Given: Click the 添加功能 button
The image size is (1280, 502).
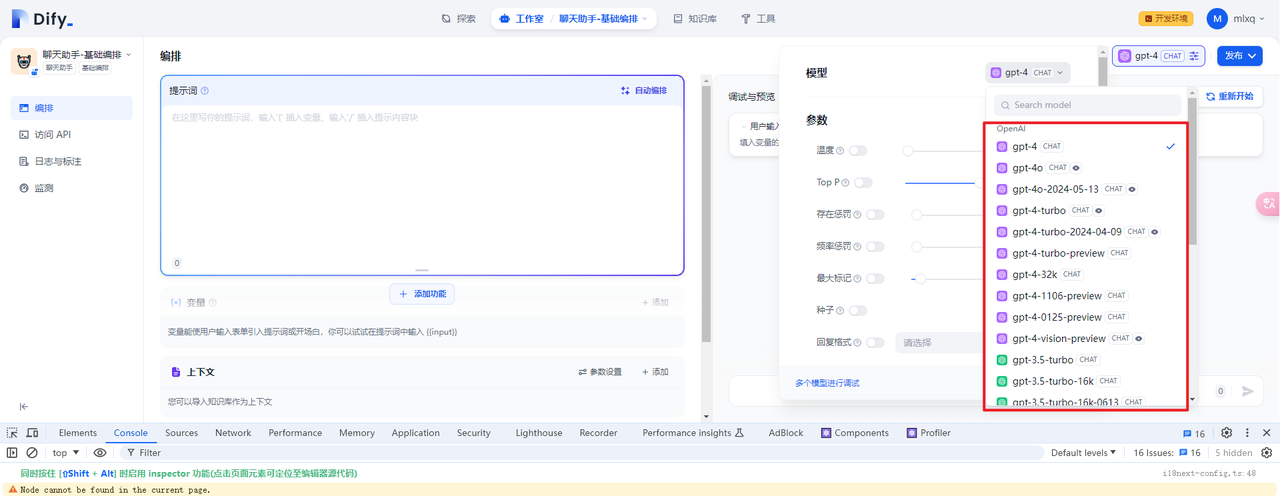Looking at the screenshot, I should pos(422,294).
